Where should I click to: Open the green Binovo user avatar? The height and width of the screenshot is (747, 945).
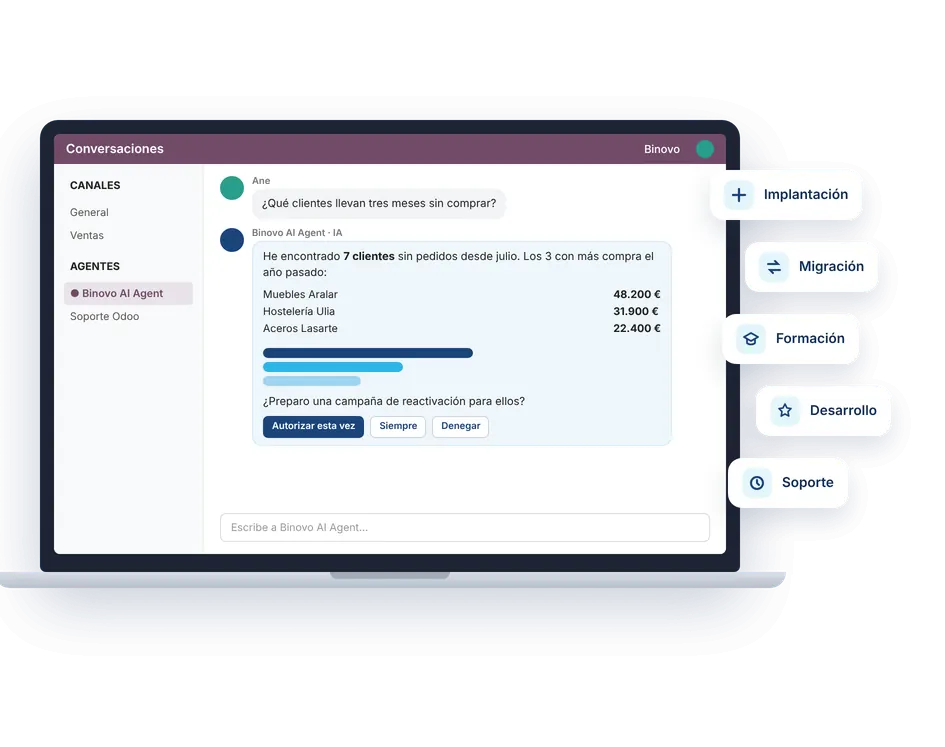pyautogui.click(x=705, y=149)
